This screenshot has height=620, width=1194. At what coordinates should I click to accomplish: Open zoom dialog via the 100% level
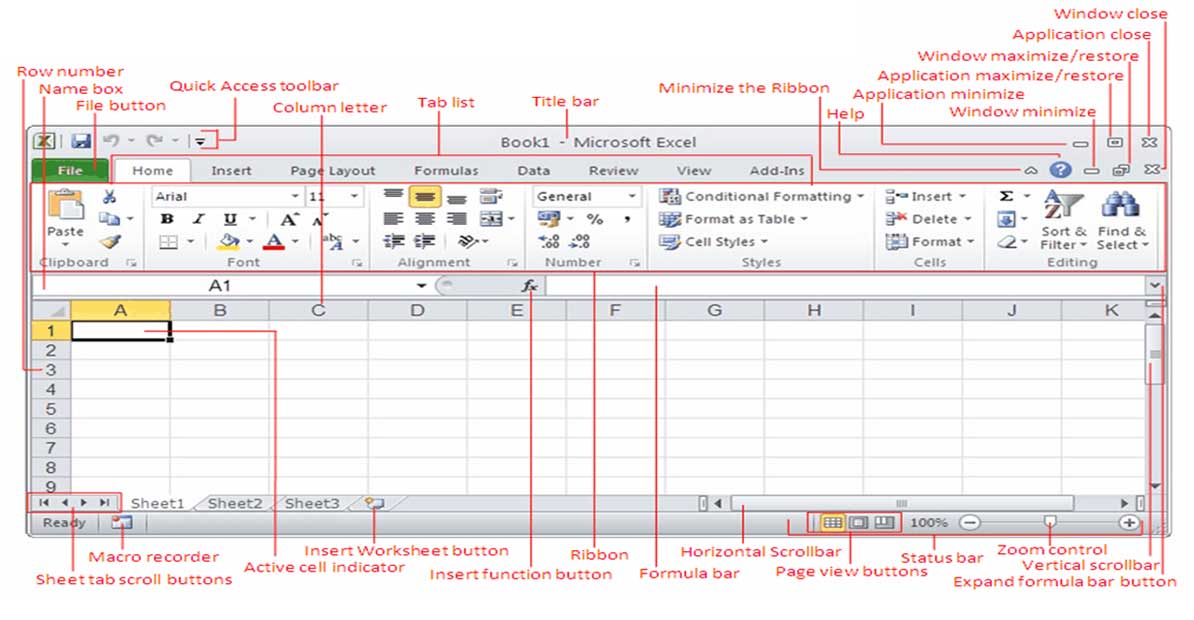(x=929, y=523)
